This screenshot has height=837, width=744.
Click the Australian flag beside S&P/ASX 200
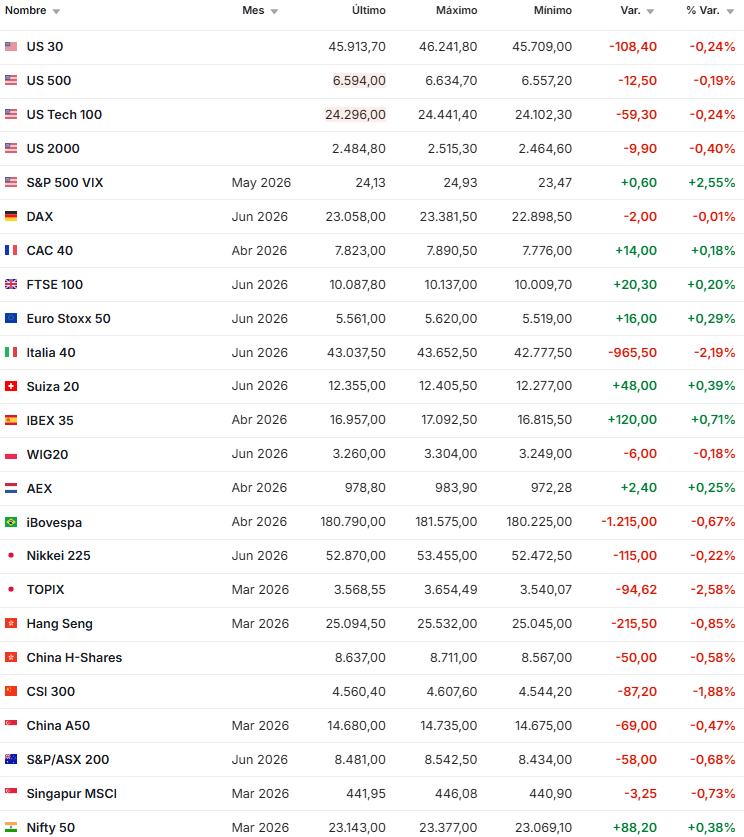(12, 759)
